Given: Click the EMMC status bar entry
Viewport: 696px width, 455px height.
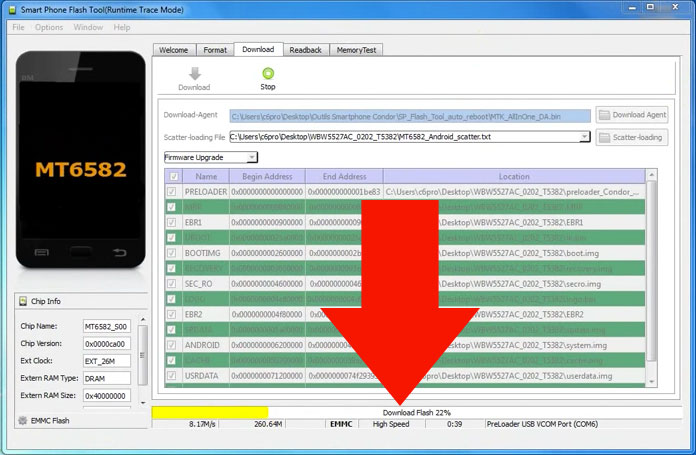Looking at the screenshot, I should tap(341, 424).
